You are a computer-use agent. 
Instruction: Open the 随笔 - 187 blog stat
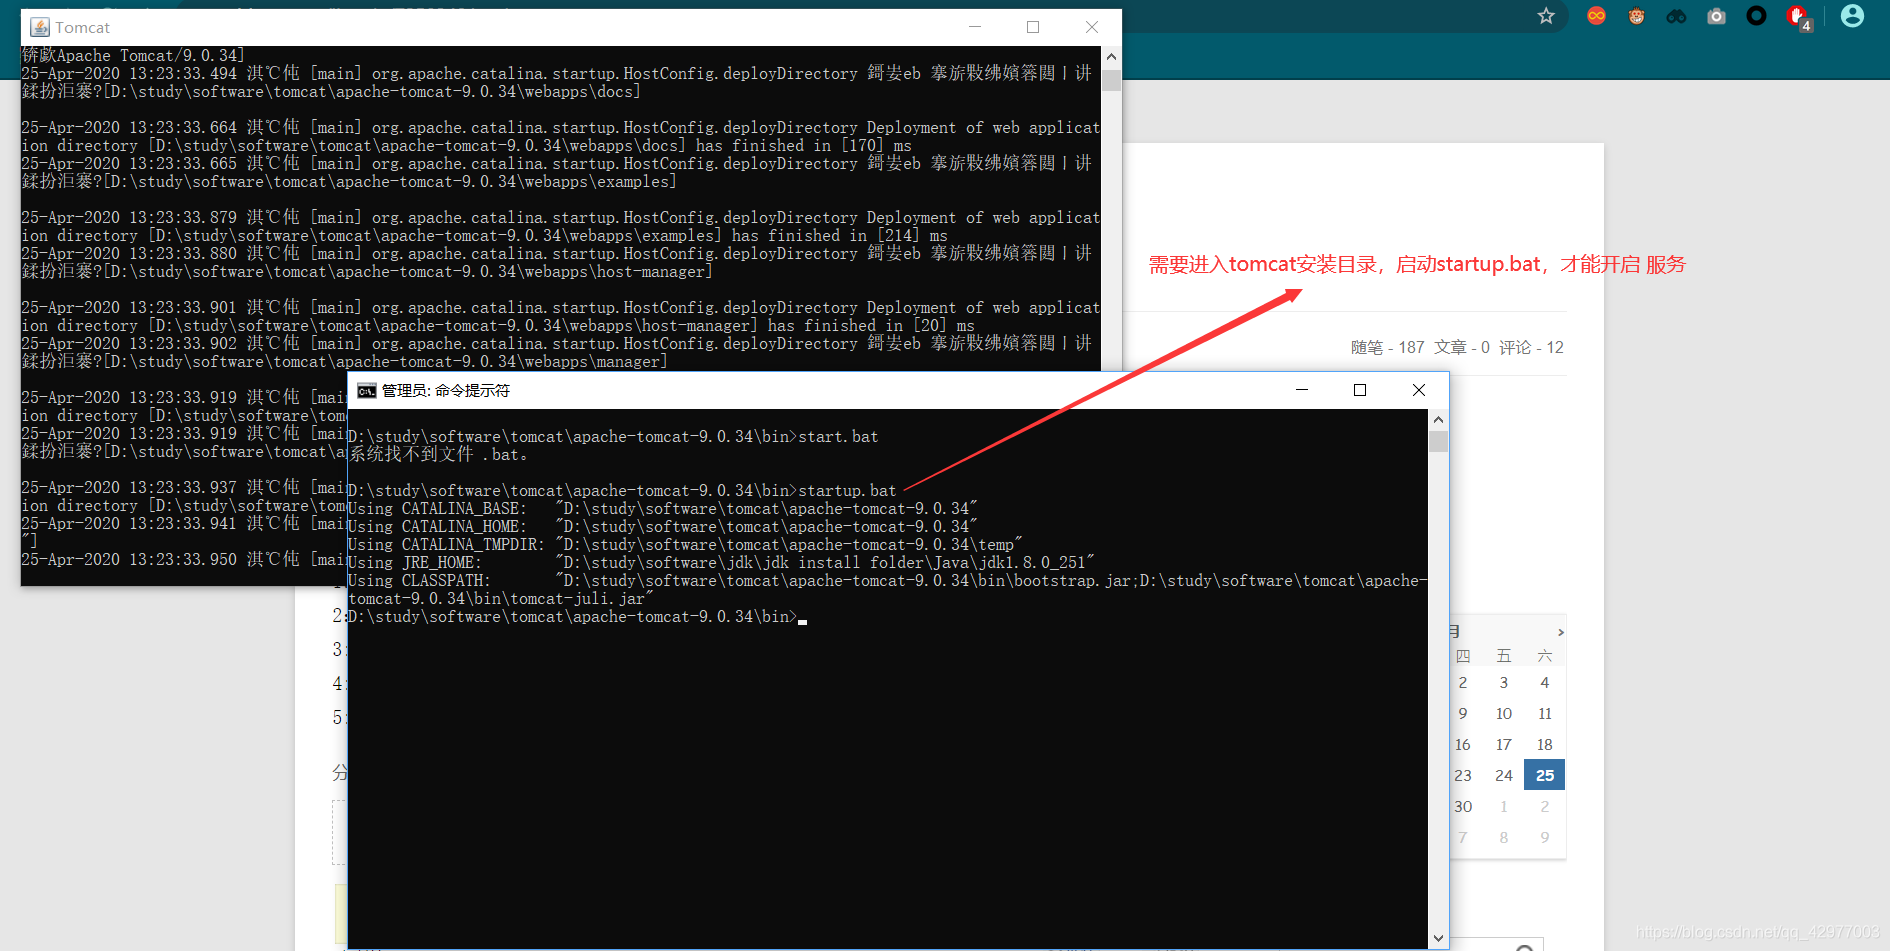[x=1387, y=347]
